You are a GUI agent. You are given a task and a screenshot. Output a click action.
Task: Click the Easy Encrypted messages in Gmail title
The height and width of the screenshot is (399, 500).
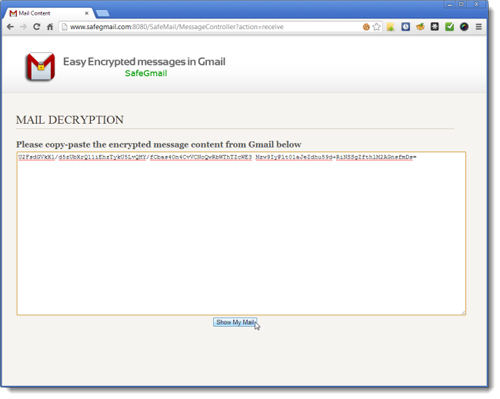(x=144, y=62)
